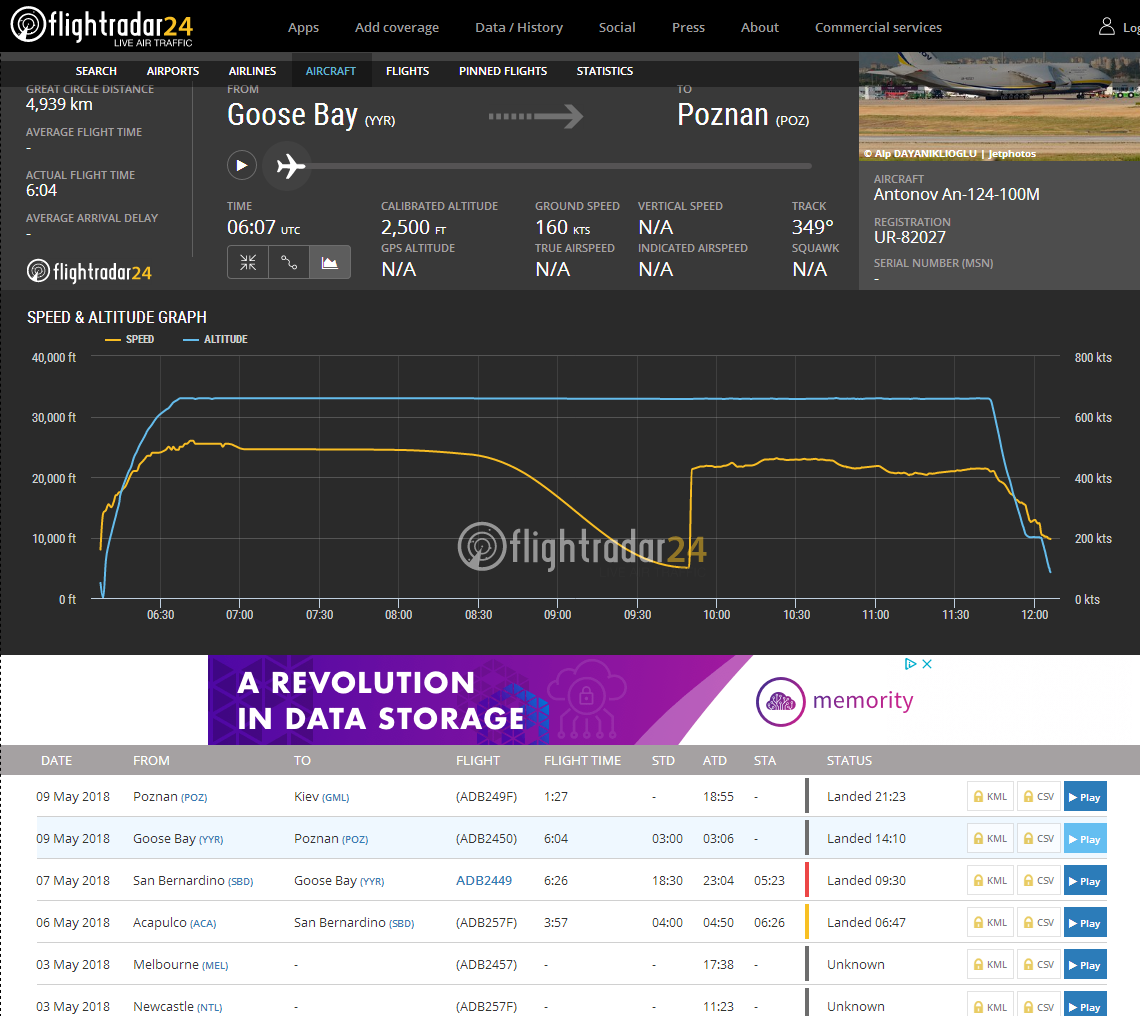Switch to the FLIGHTS tab
The width and height of the screenshot is (1140, 1016).
(407, 71)
